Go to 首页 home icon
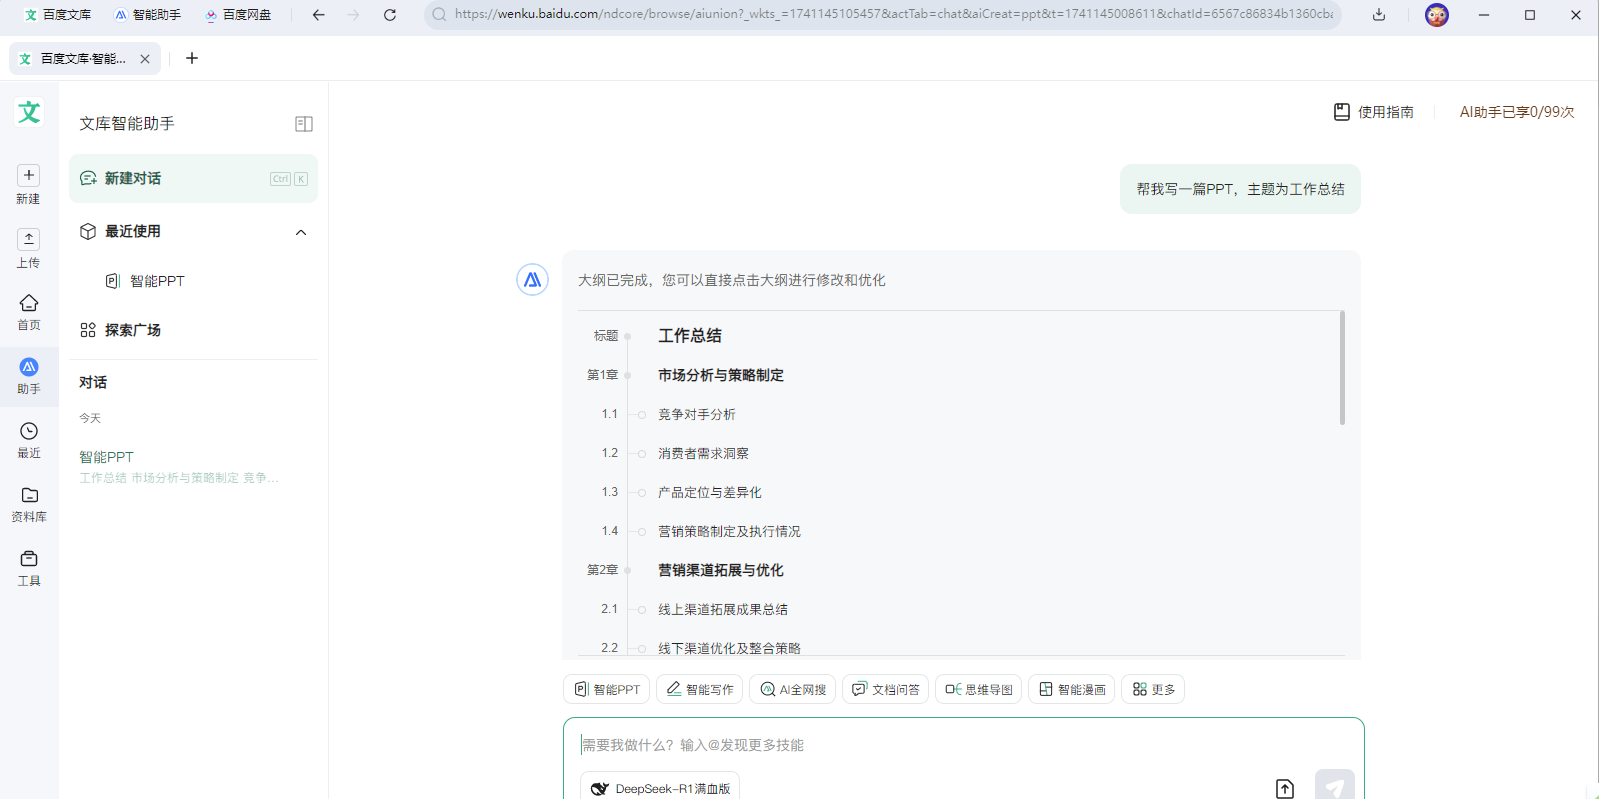The height and width of the screenshot is (799, 1599). (x=29, y=304)
